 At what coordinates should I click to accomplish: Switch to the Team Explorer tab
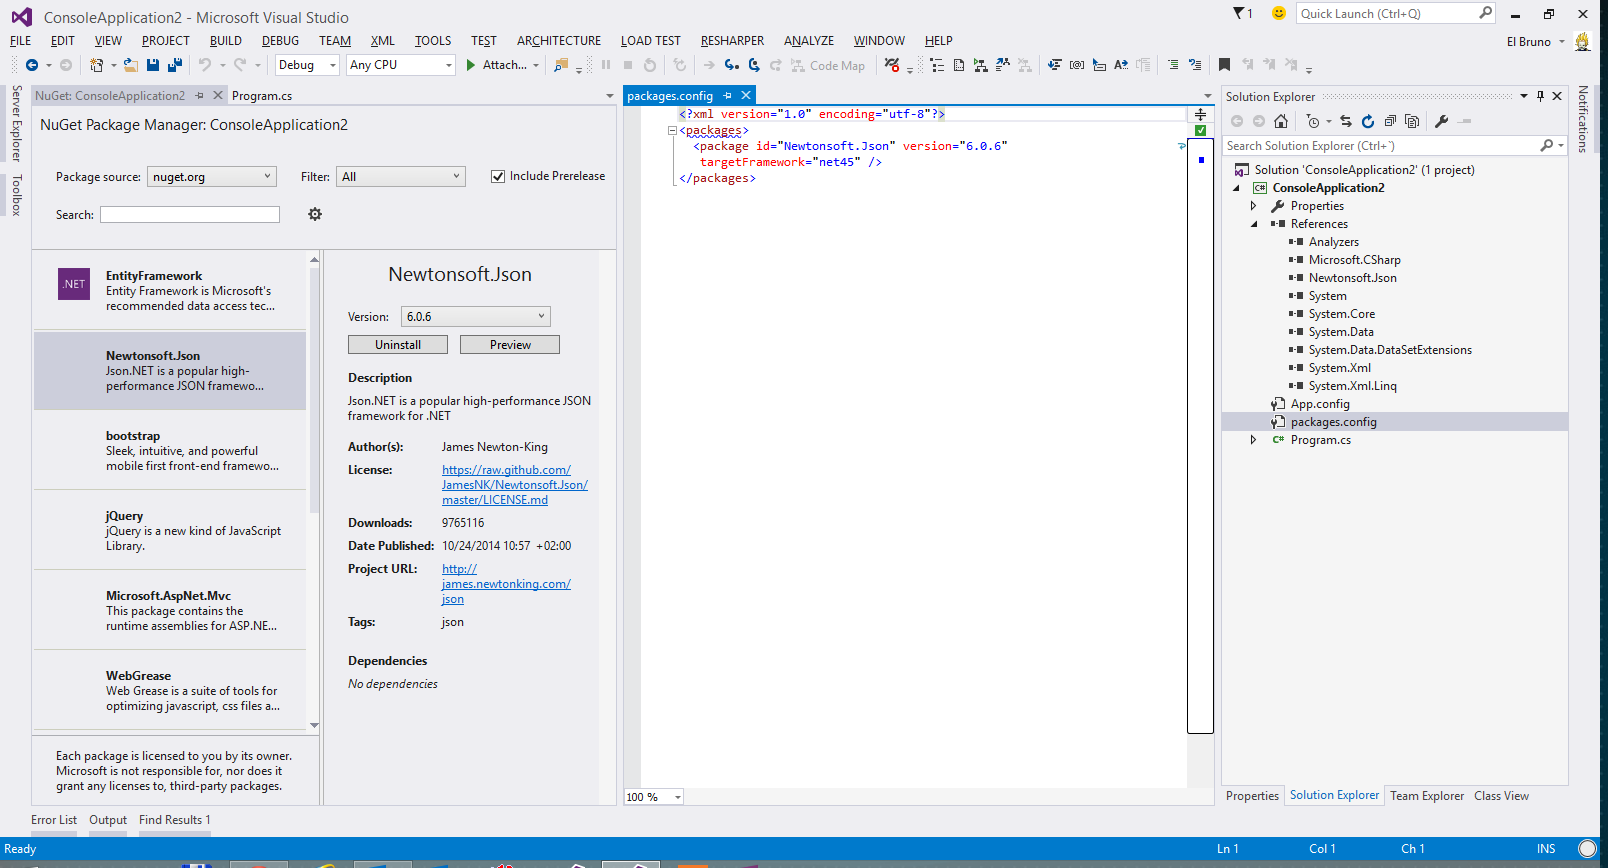click(x=1426, y=796)
